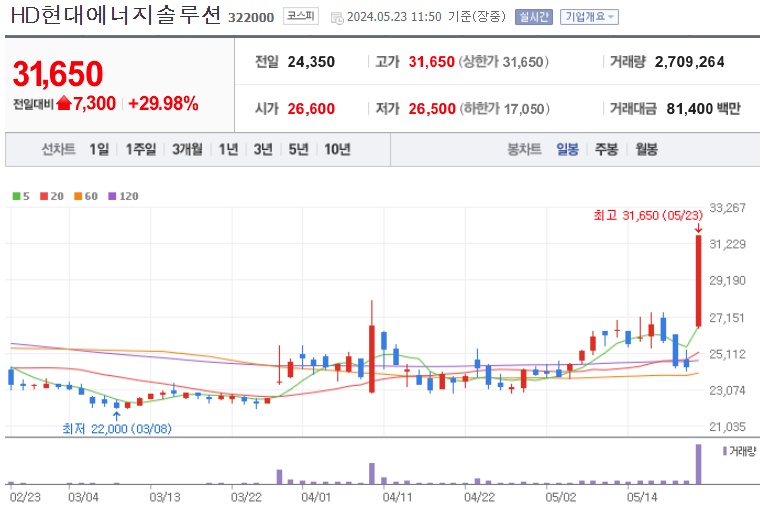
Task: Click the HD현대에너지솔루션 stock title
Action: [116, 16]
